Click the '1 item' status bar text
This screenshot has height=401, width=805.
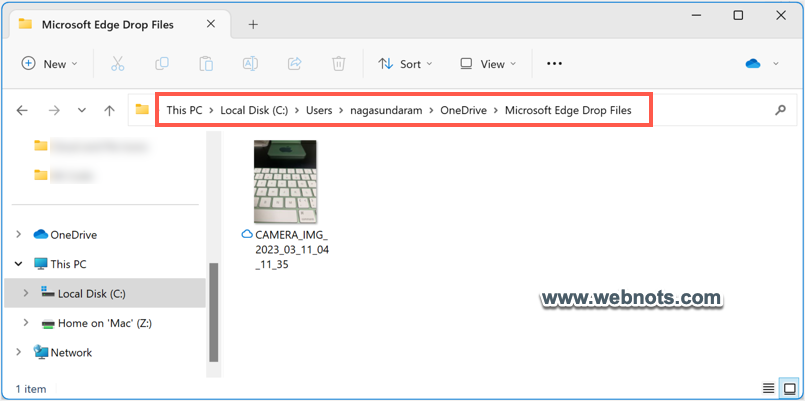coord(31,389)
